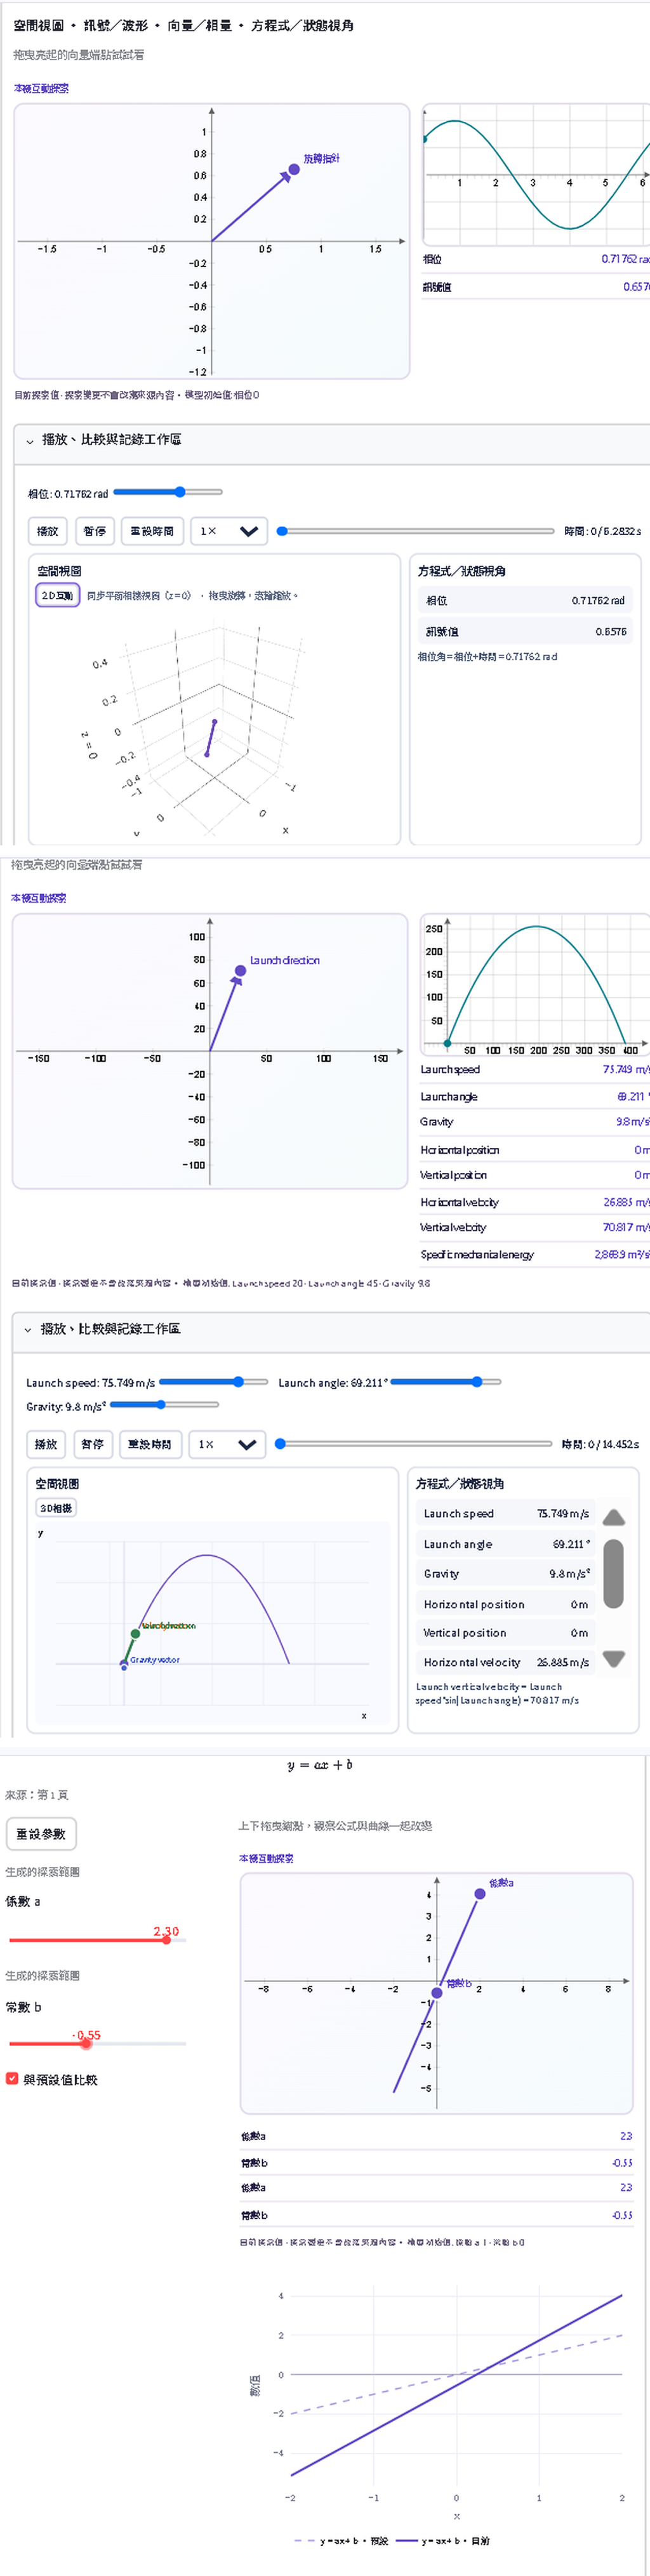Click the 播放 button in the Launch speed workspace
The image size is (650, 2576).
pos(46,1444)
